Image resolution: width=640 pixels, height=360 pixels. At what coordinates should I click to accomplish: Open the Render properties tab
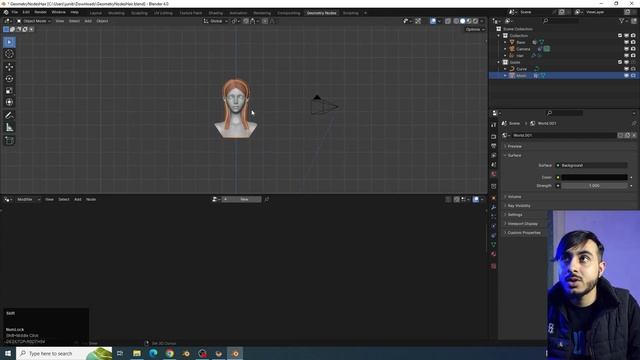point(493,136)
